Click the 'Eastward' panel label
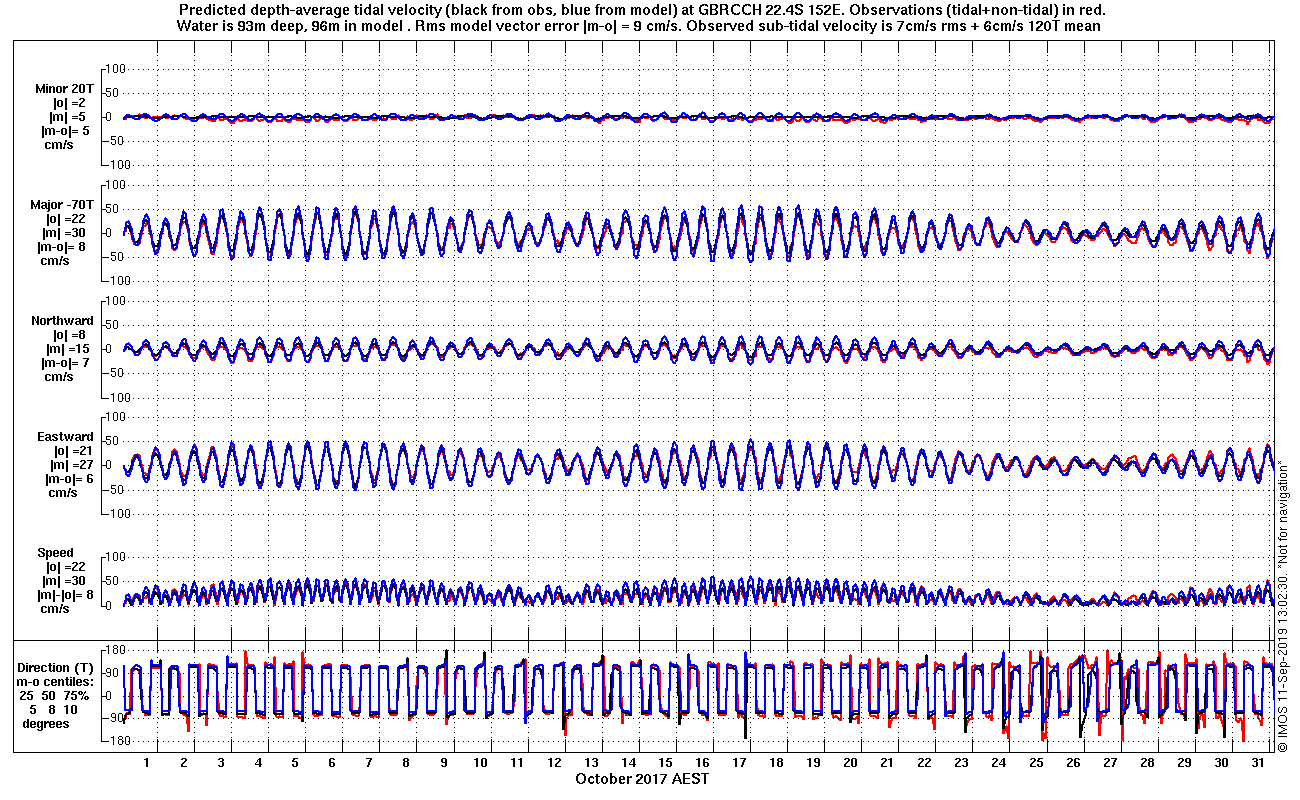Image resolution: width=1300 pixels, height=800 pixels. click(65, 437)
